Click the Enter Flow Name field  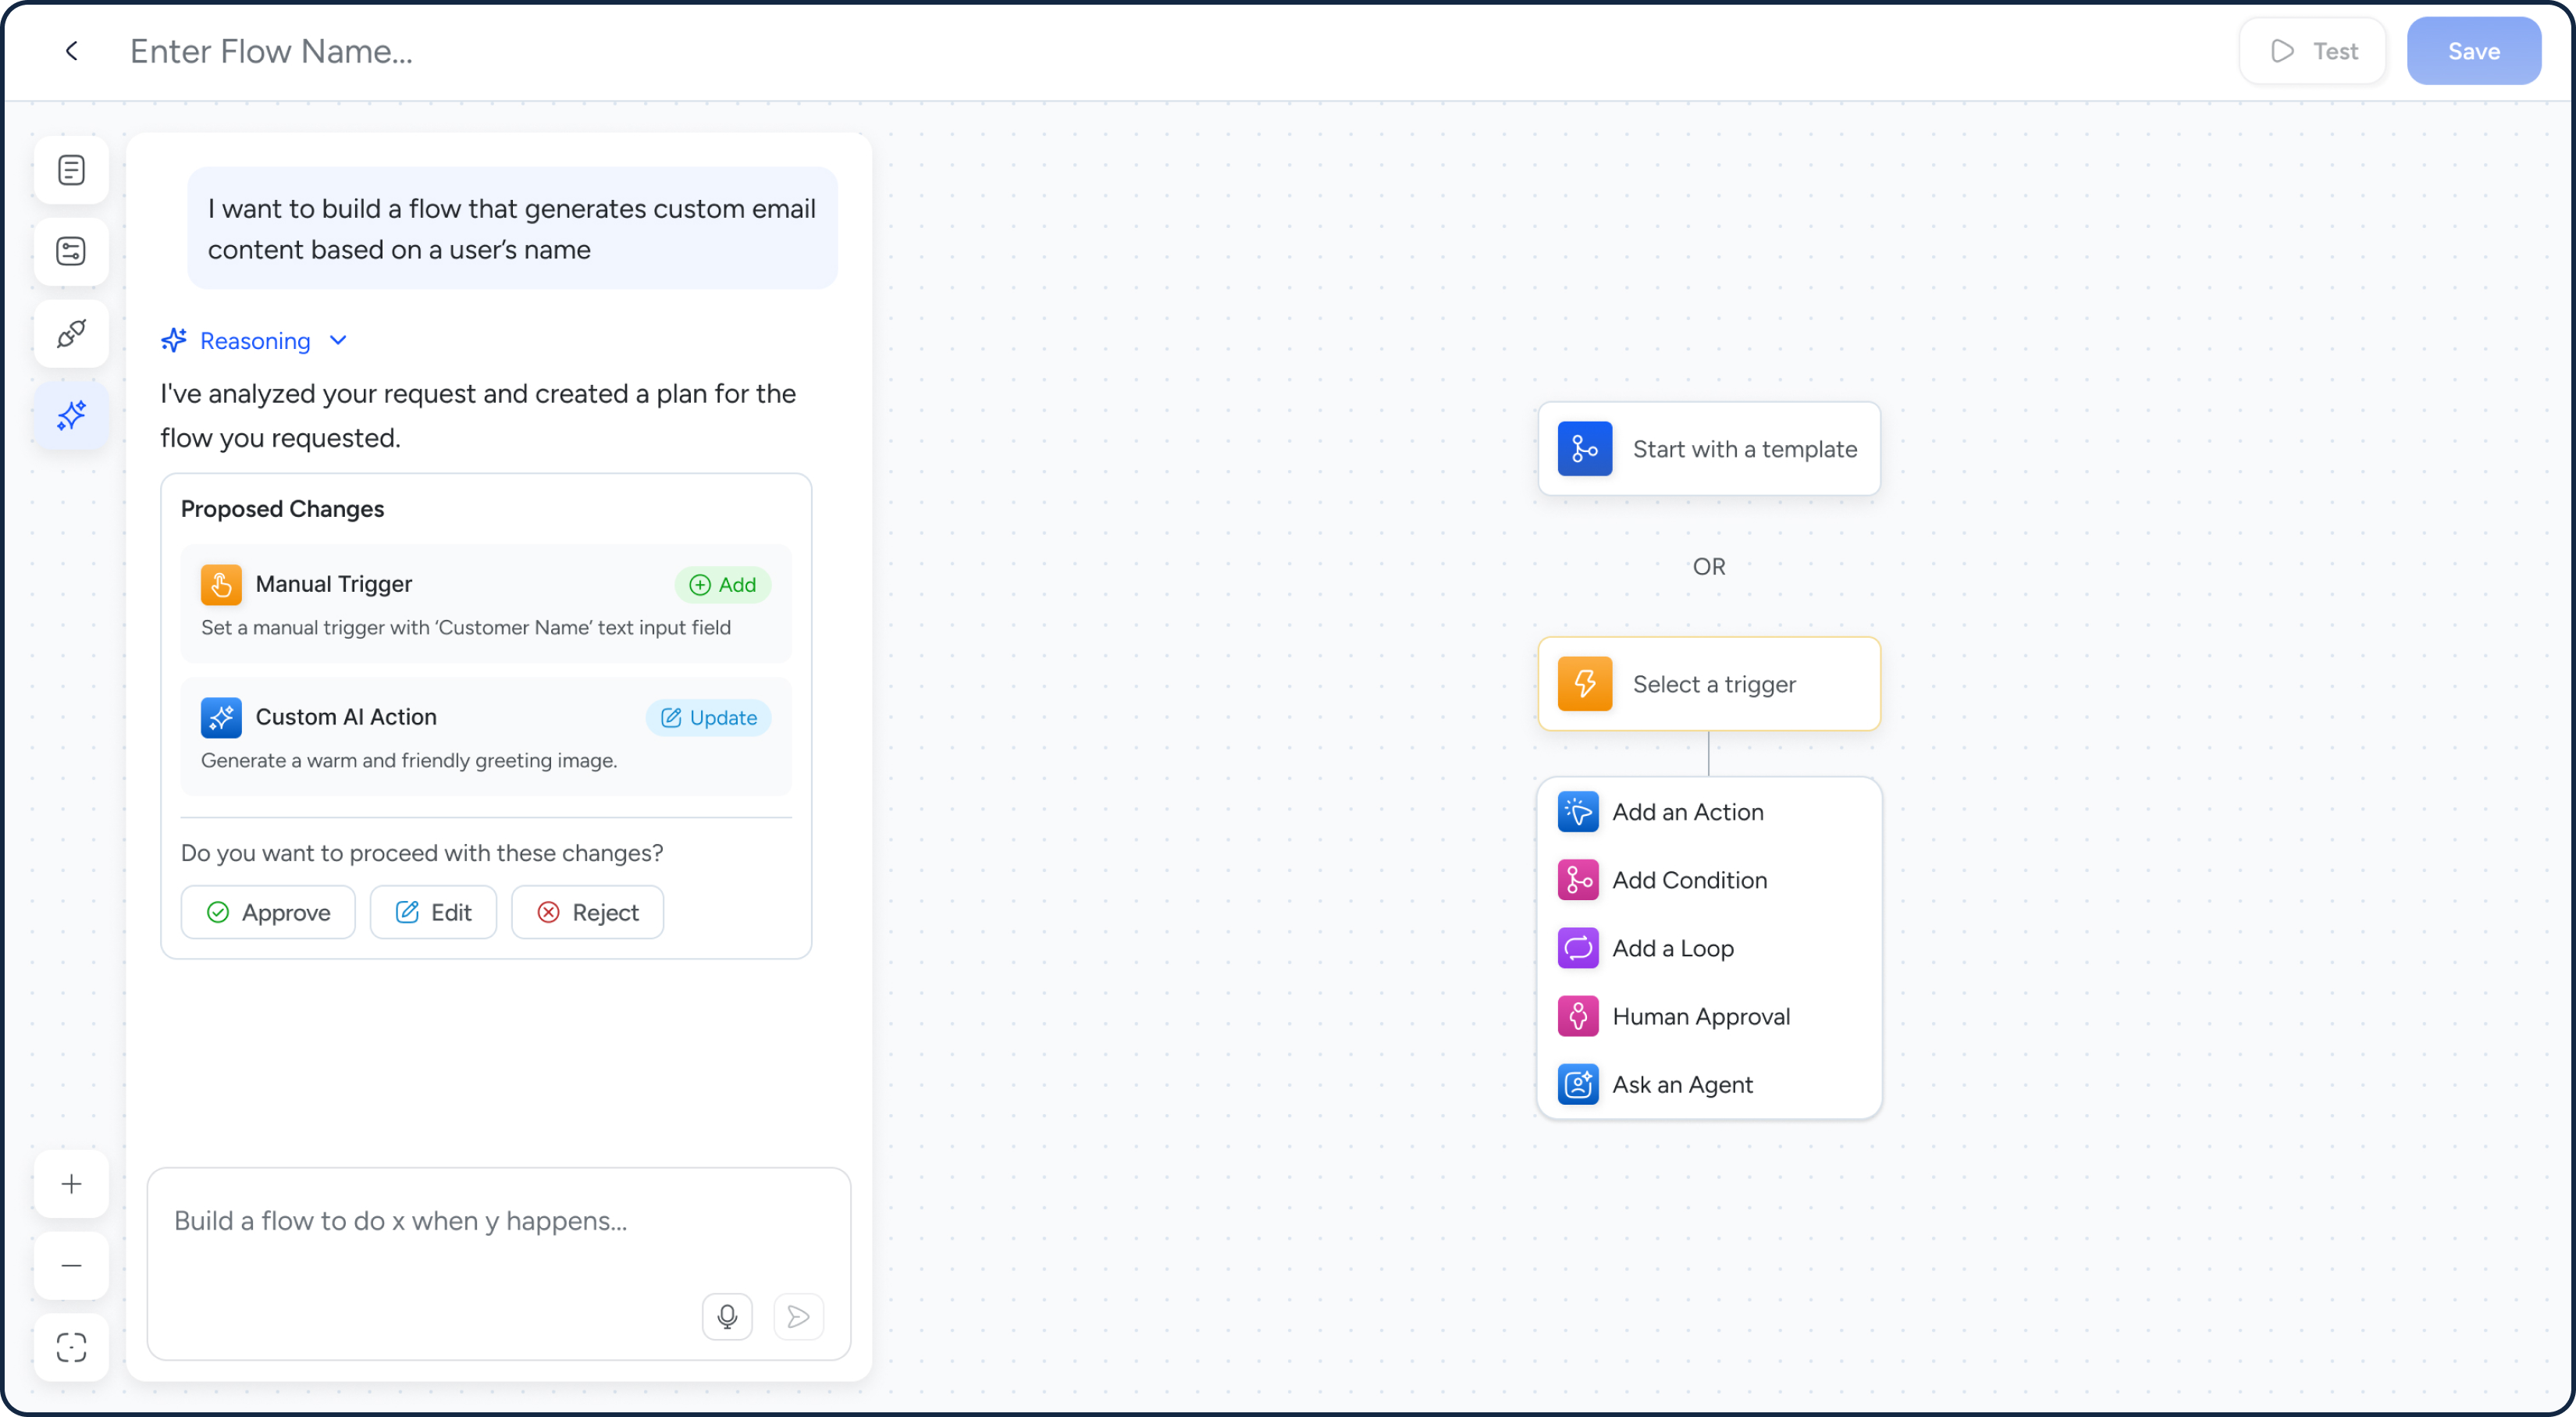271,51
